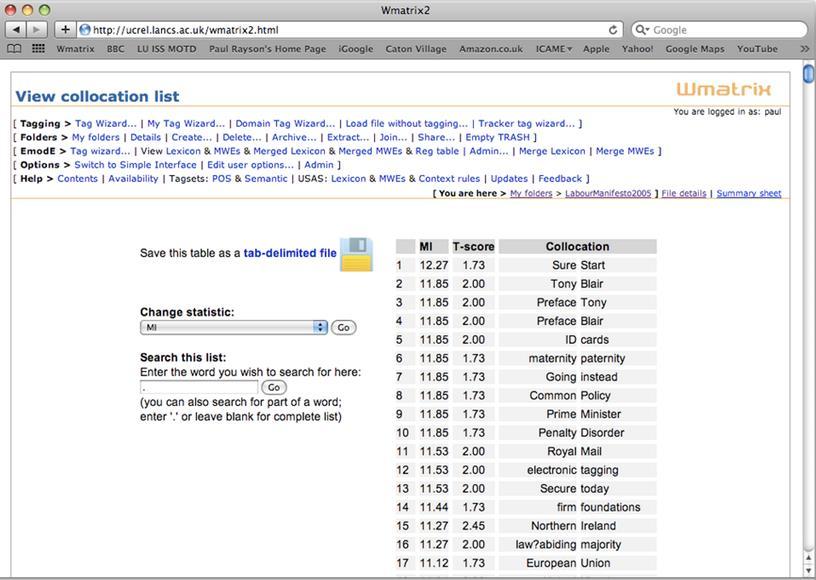Show more bookmarks with double-chevron
Image resolution: width=816 pixels, height=580 pixels.
tap(805, 48)
